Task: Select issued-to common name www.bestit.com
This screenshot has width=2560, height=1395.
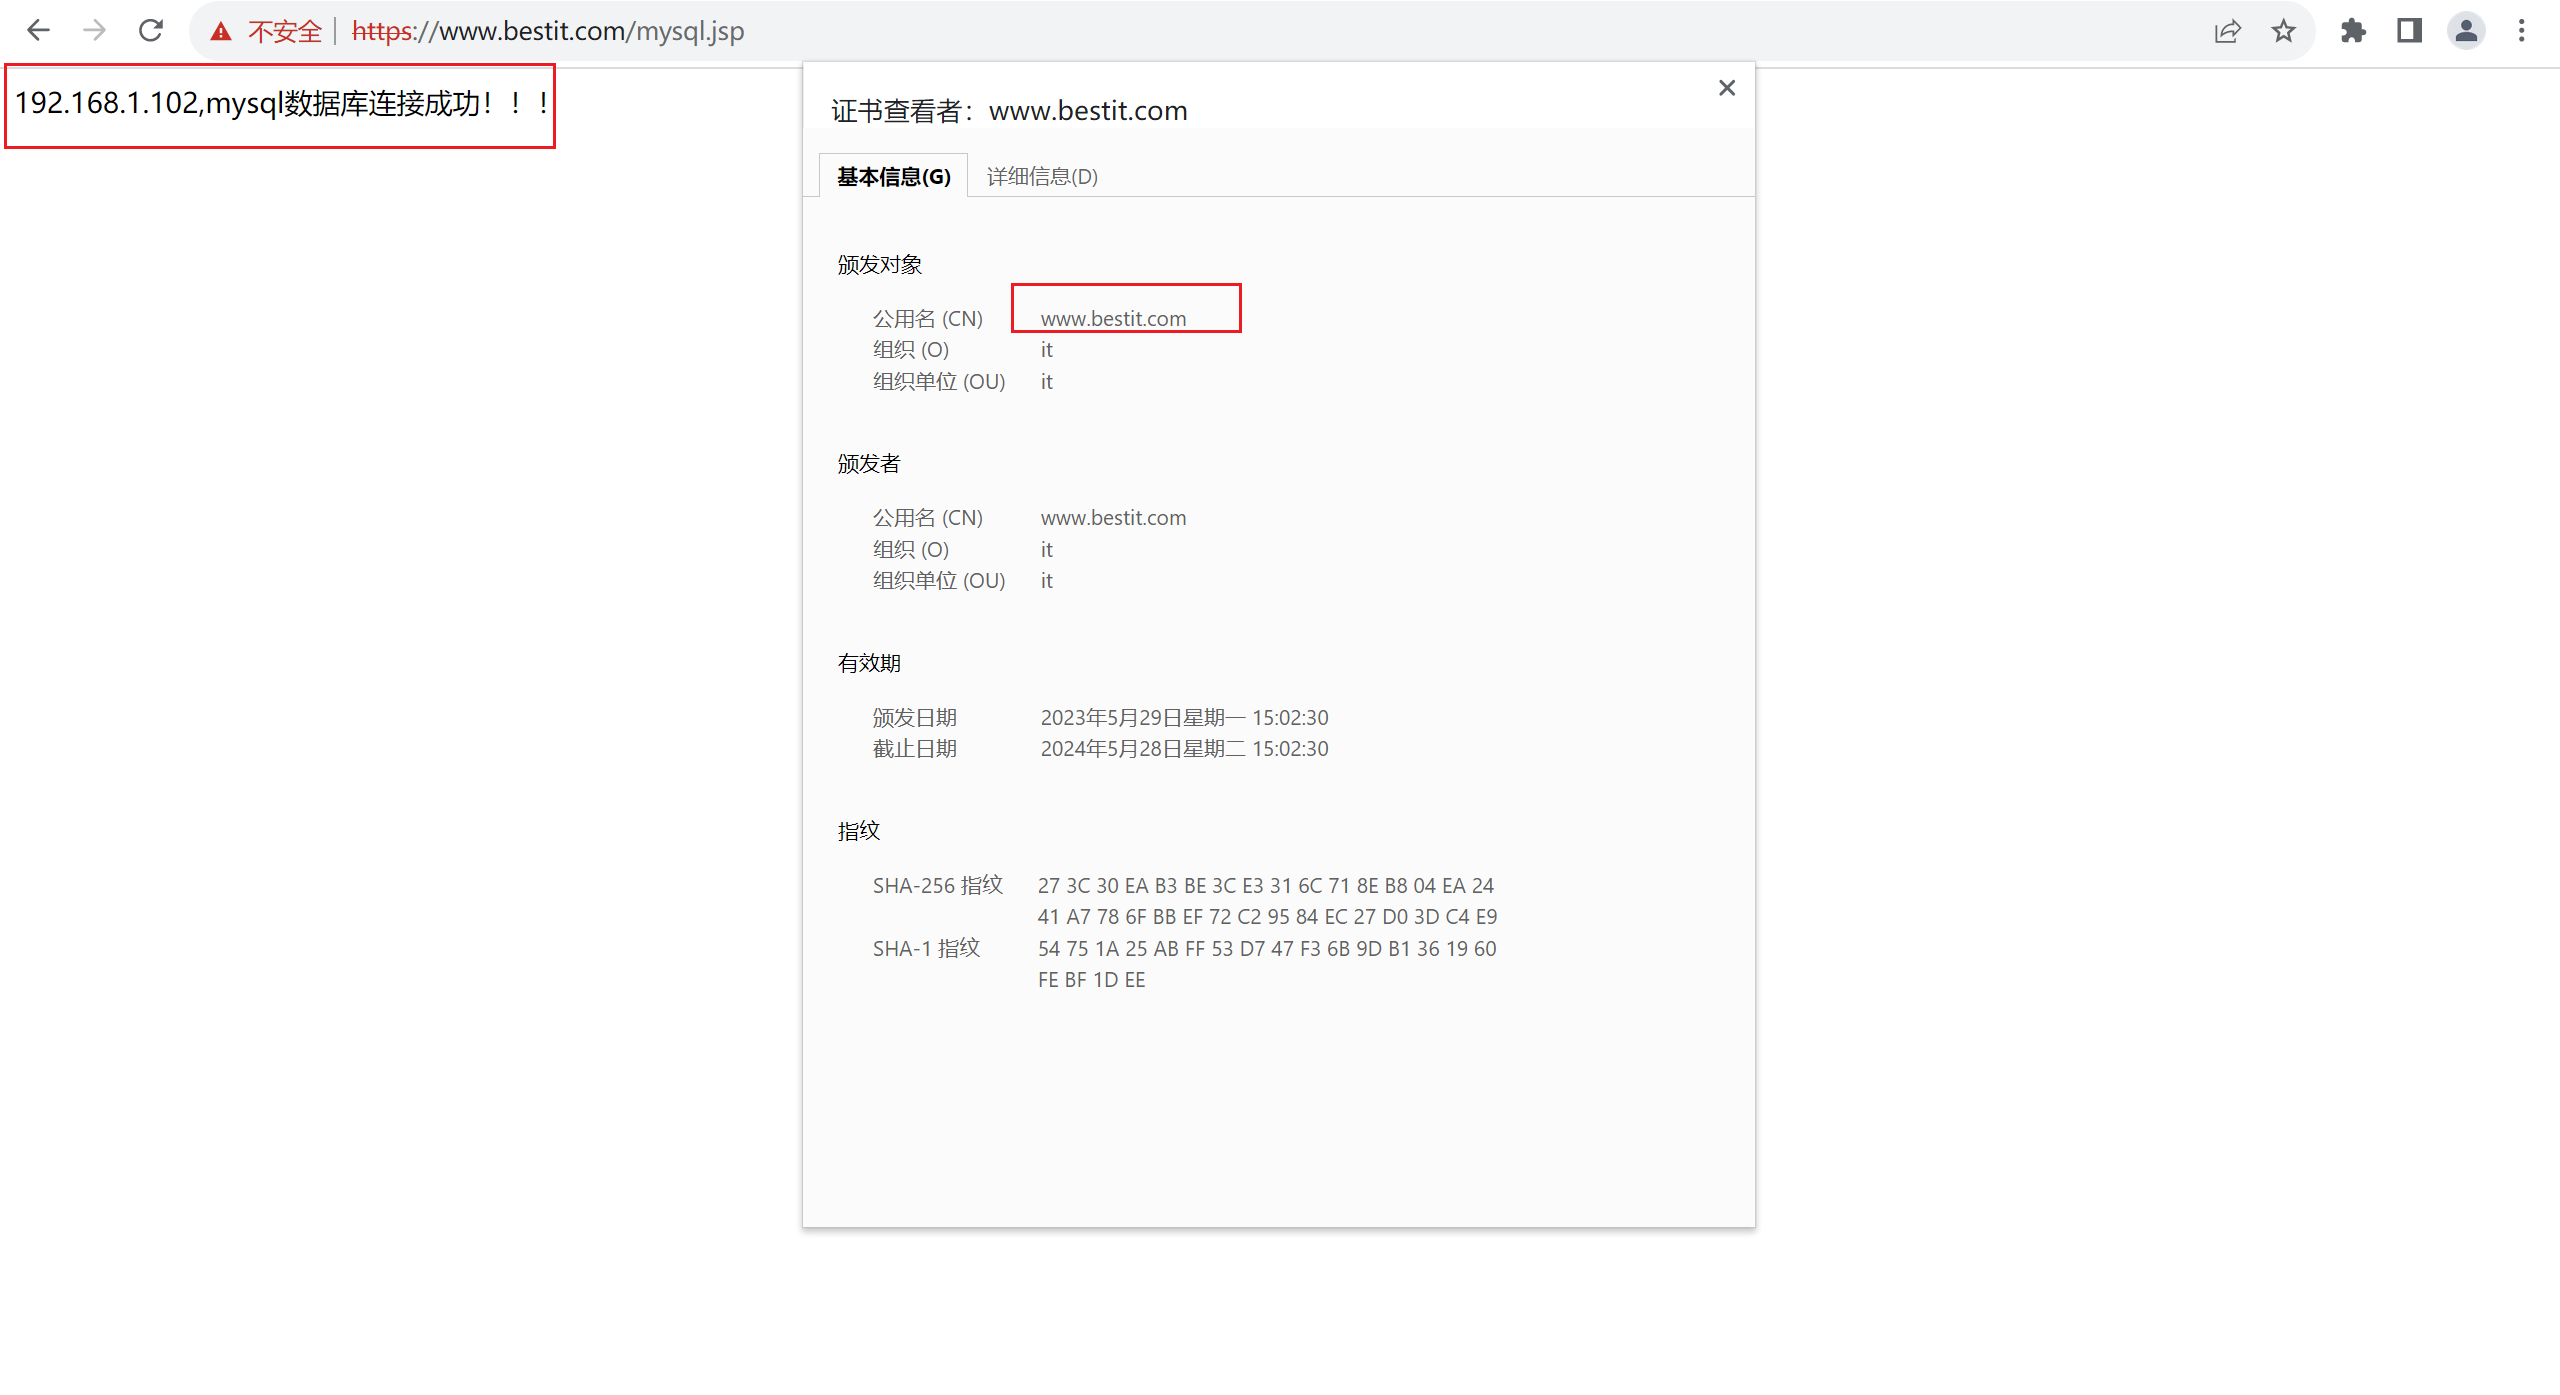Action: click(1113, 319)
